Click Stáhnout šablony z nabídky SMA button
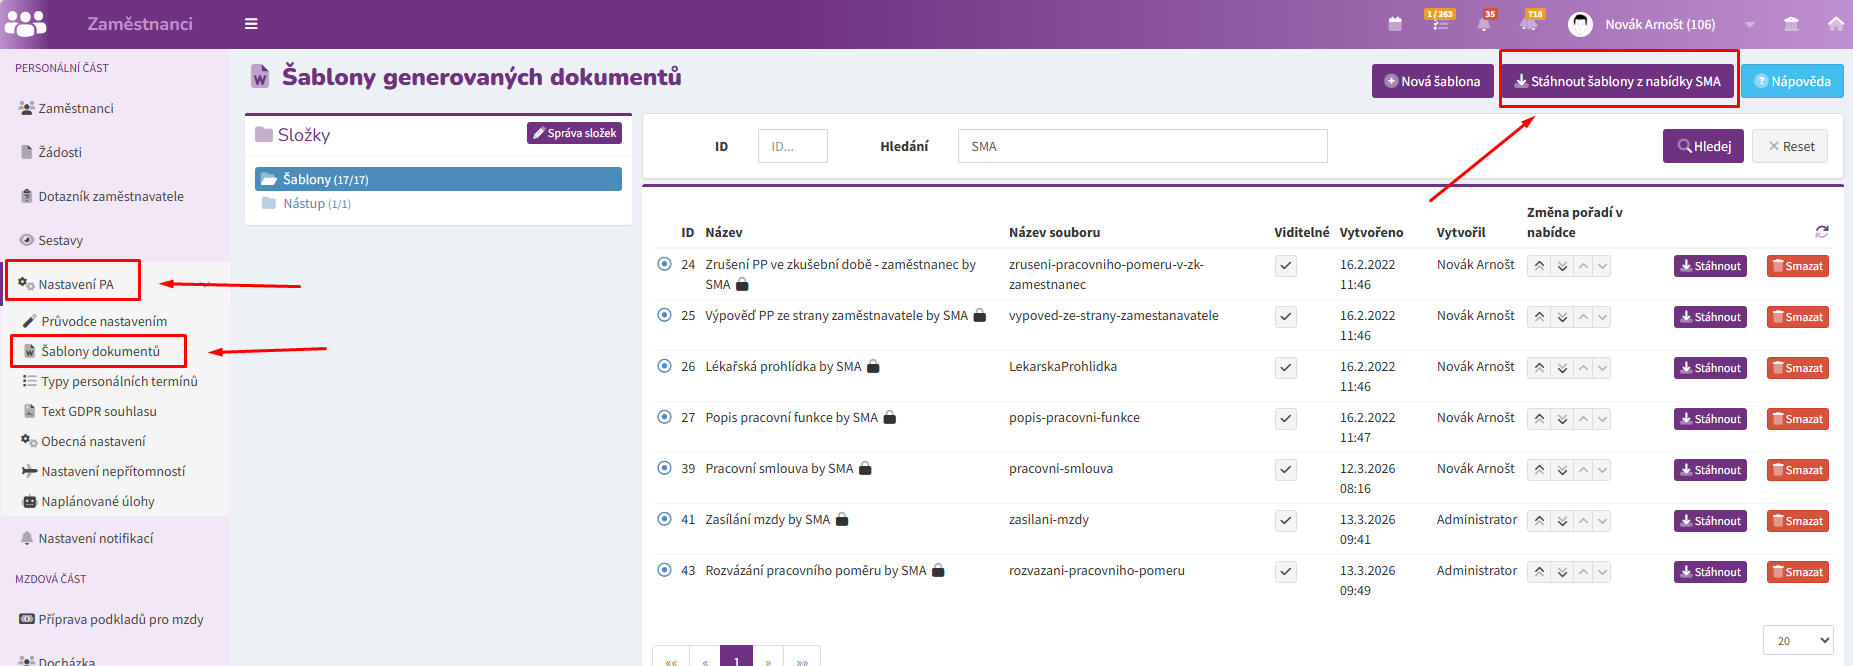Image resolution: width=1853 pixels, height=666 pixels. coord(1617,81)
